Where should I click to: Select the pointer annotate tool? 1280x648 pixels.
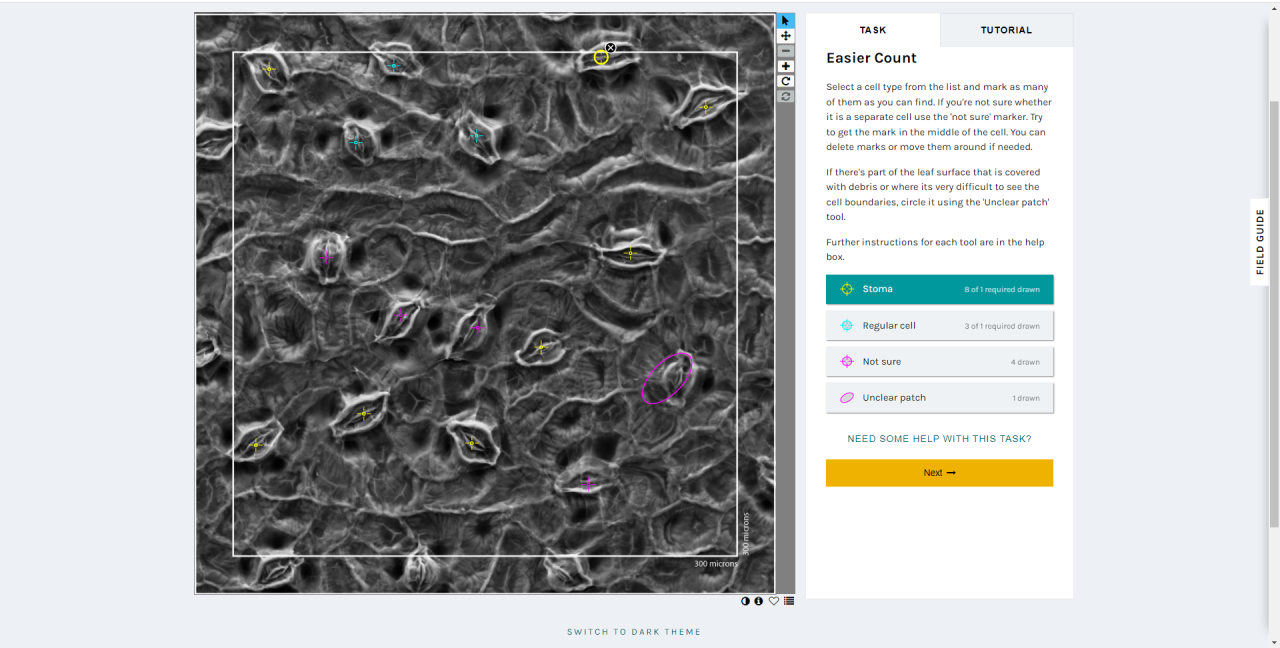tap(786, 21)
